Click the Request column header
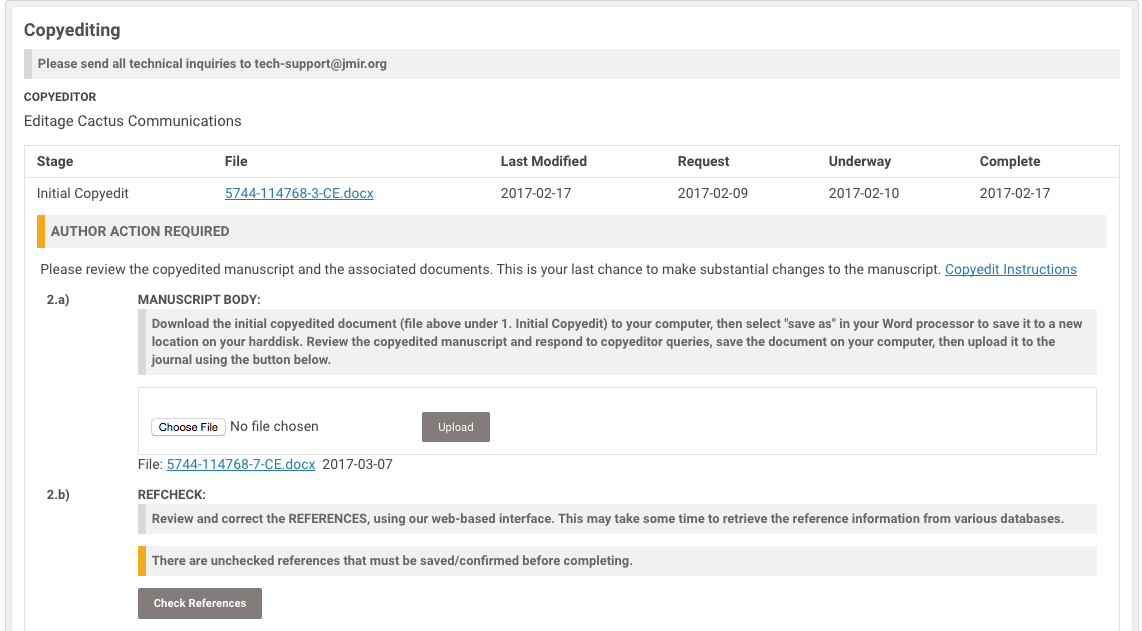Screen dimensions: 1142x631 [703, 161]
